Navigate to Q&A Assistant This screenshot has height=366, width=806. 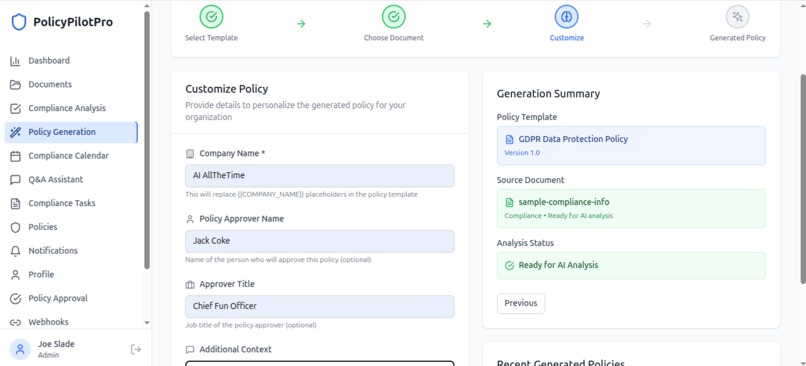[x=71, y=180]
